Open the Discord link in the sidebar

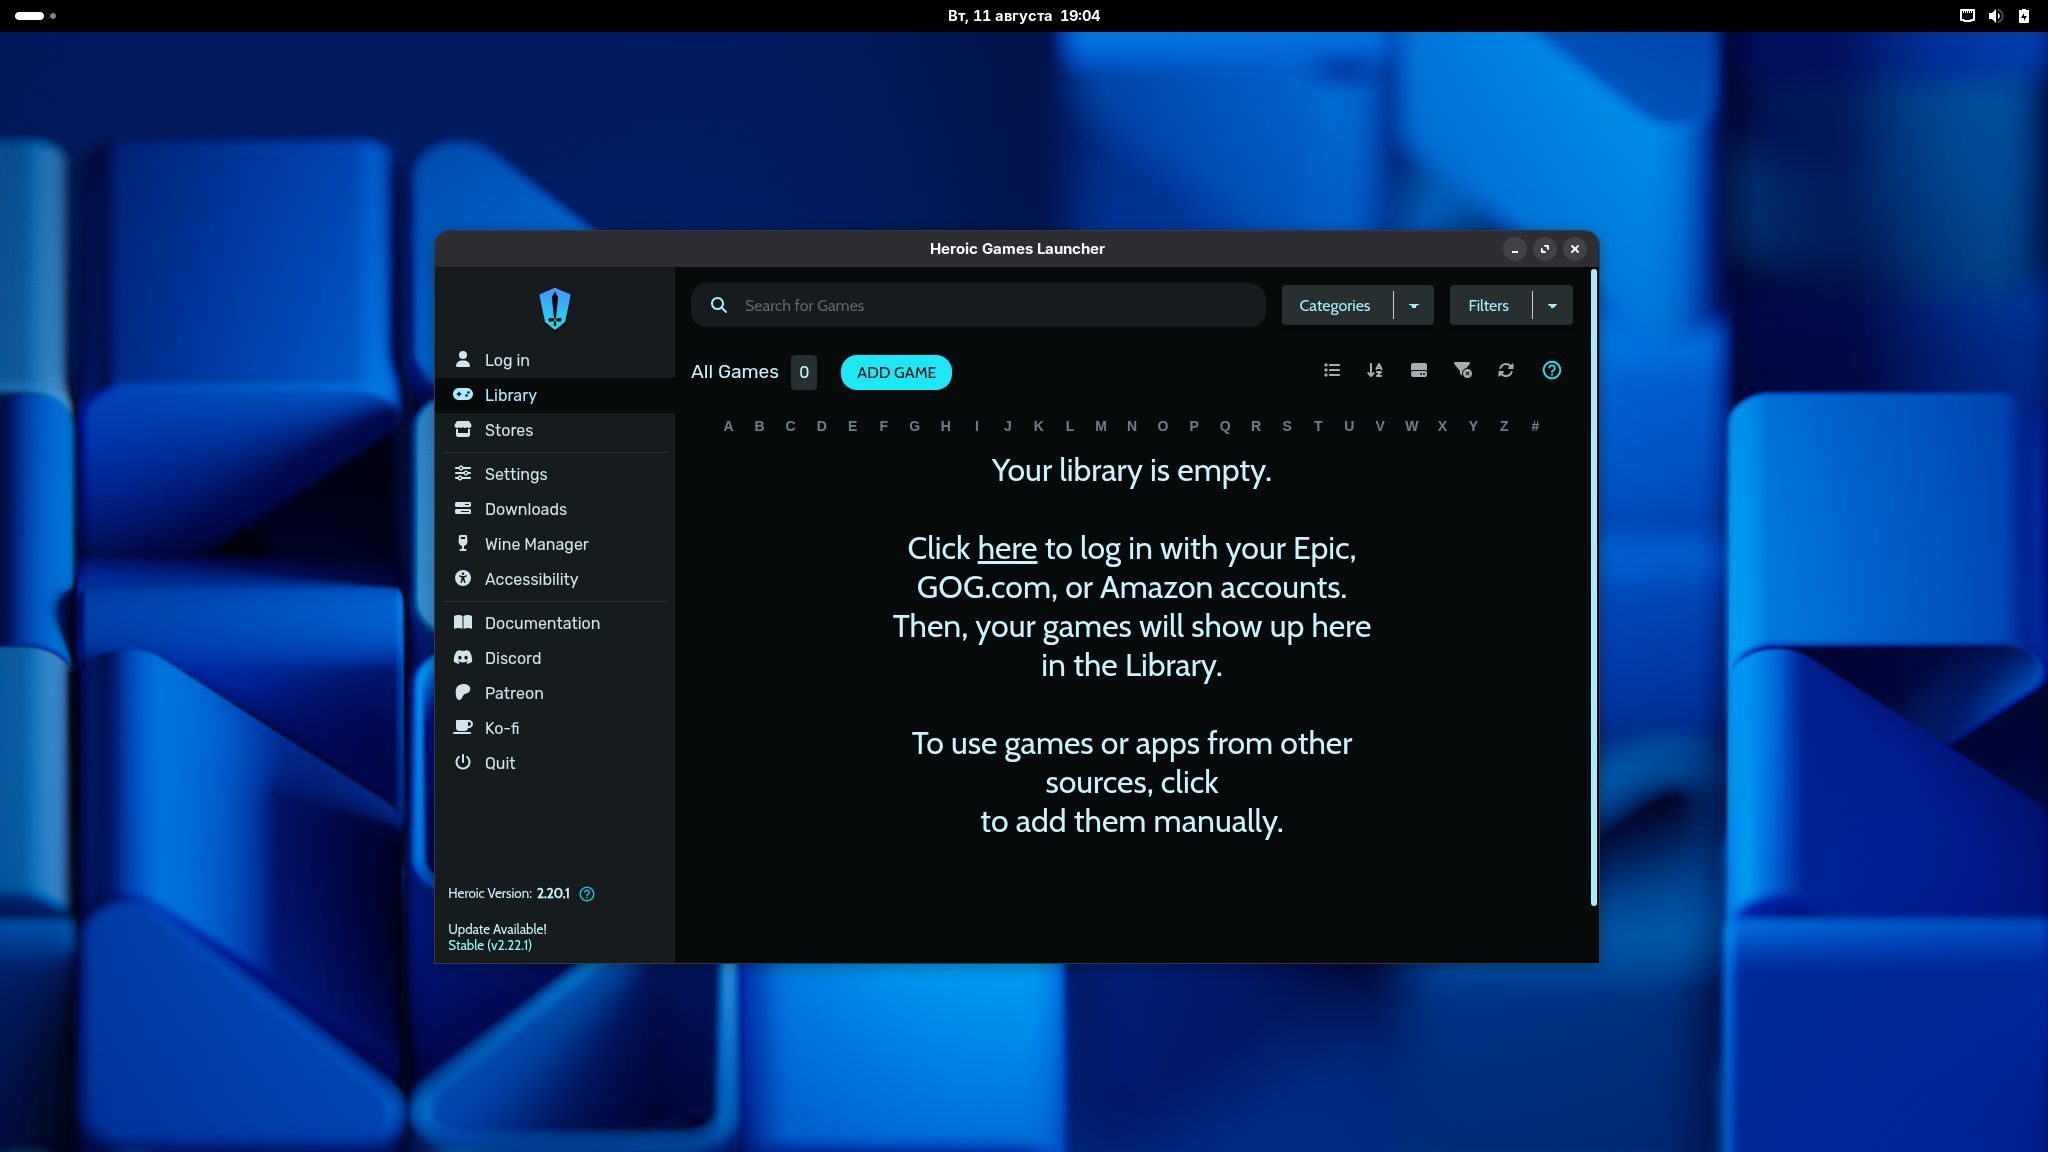(555, 658)
